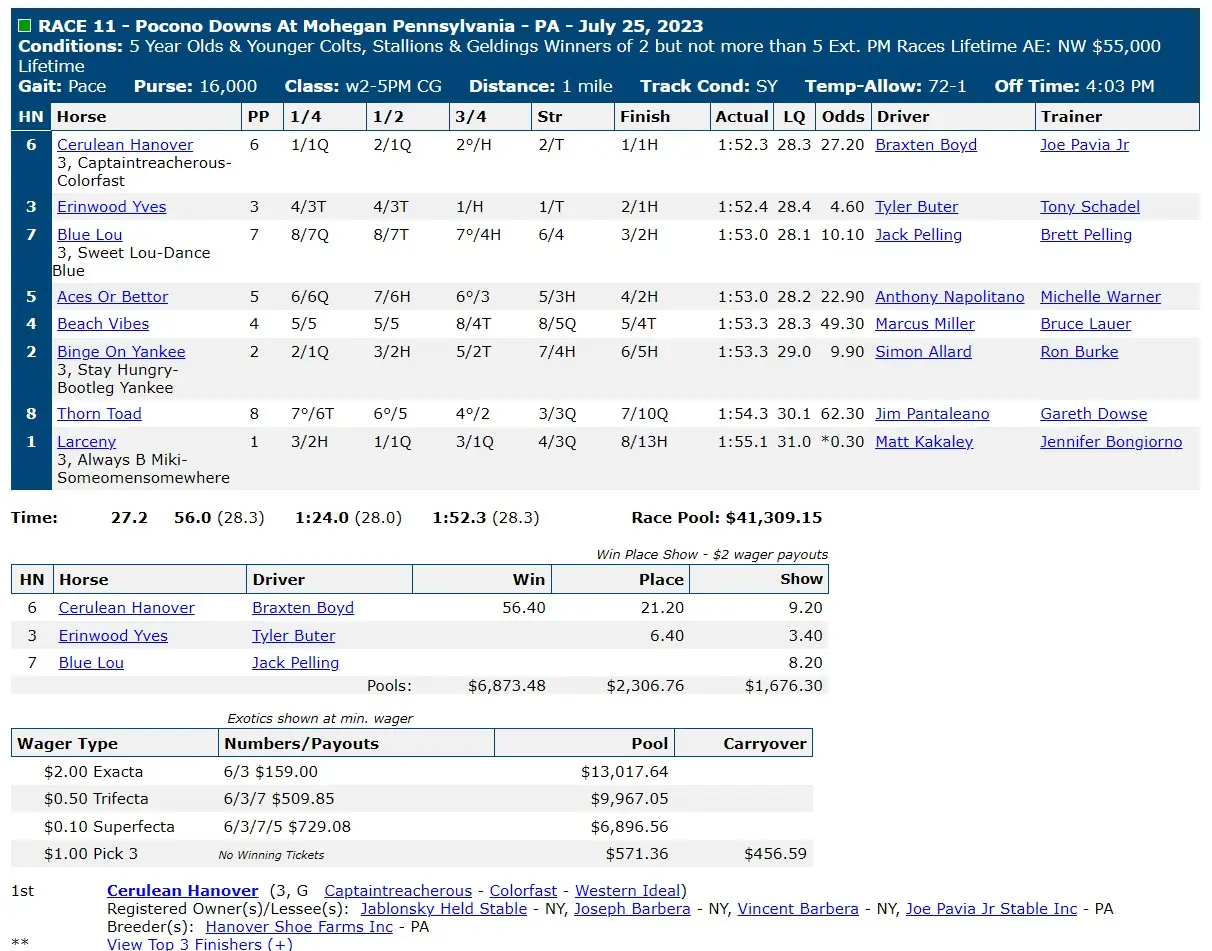
Task: Open trainer Joe Pavia Jr's page
Action: click(x=1085, y=145)
